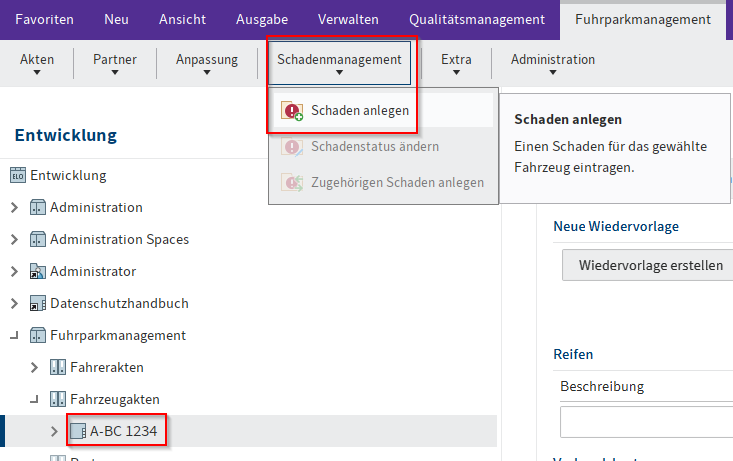This screenshot has width=733, height=461.
Task: Click the Fahrerakten binder icon
Action: (58, 367)
